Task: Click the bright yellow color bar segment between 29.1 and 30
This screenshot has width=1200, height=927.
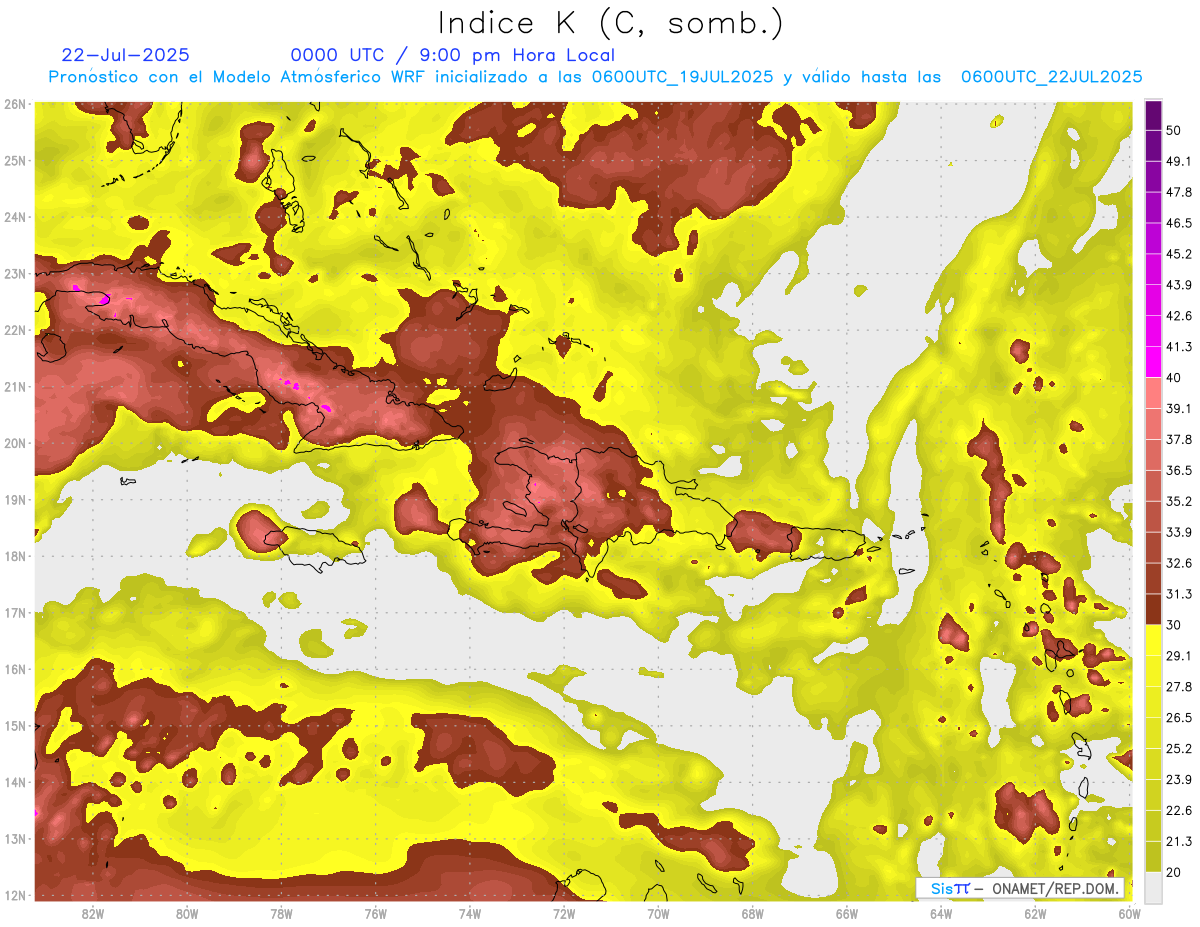Action: tap(1153, 640)
